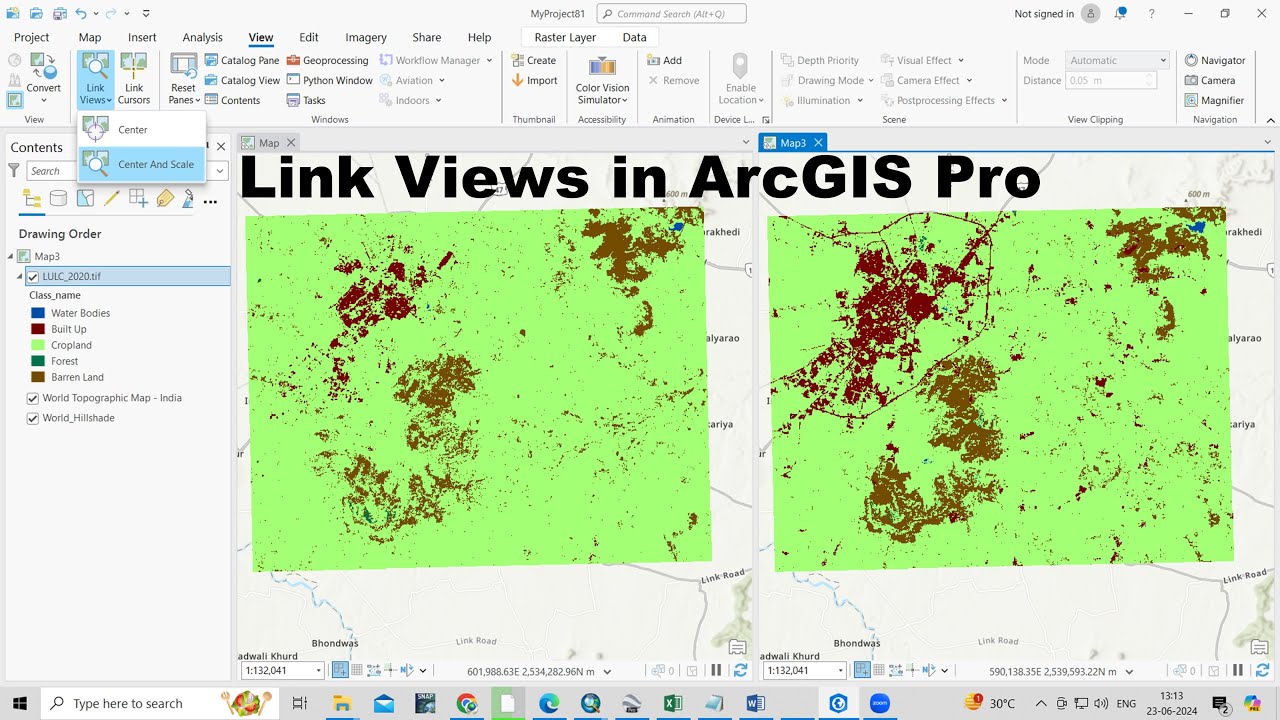The image size is (1280, 720).
Task: Open the Raster Layer contextual tab
Action: 565,37
